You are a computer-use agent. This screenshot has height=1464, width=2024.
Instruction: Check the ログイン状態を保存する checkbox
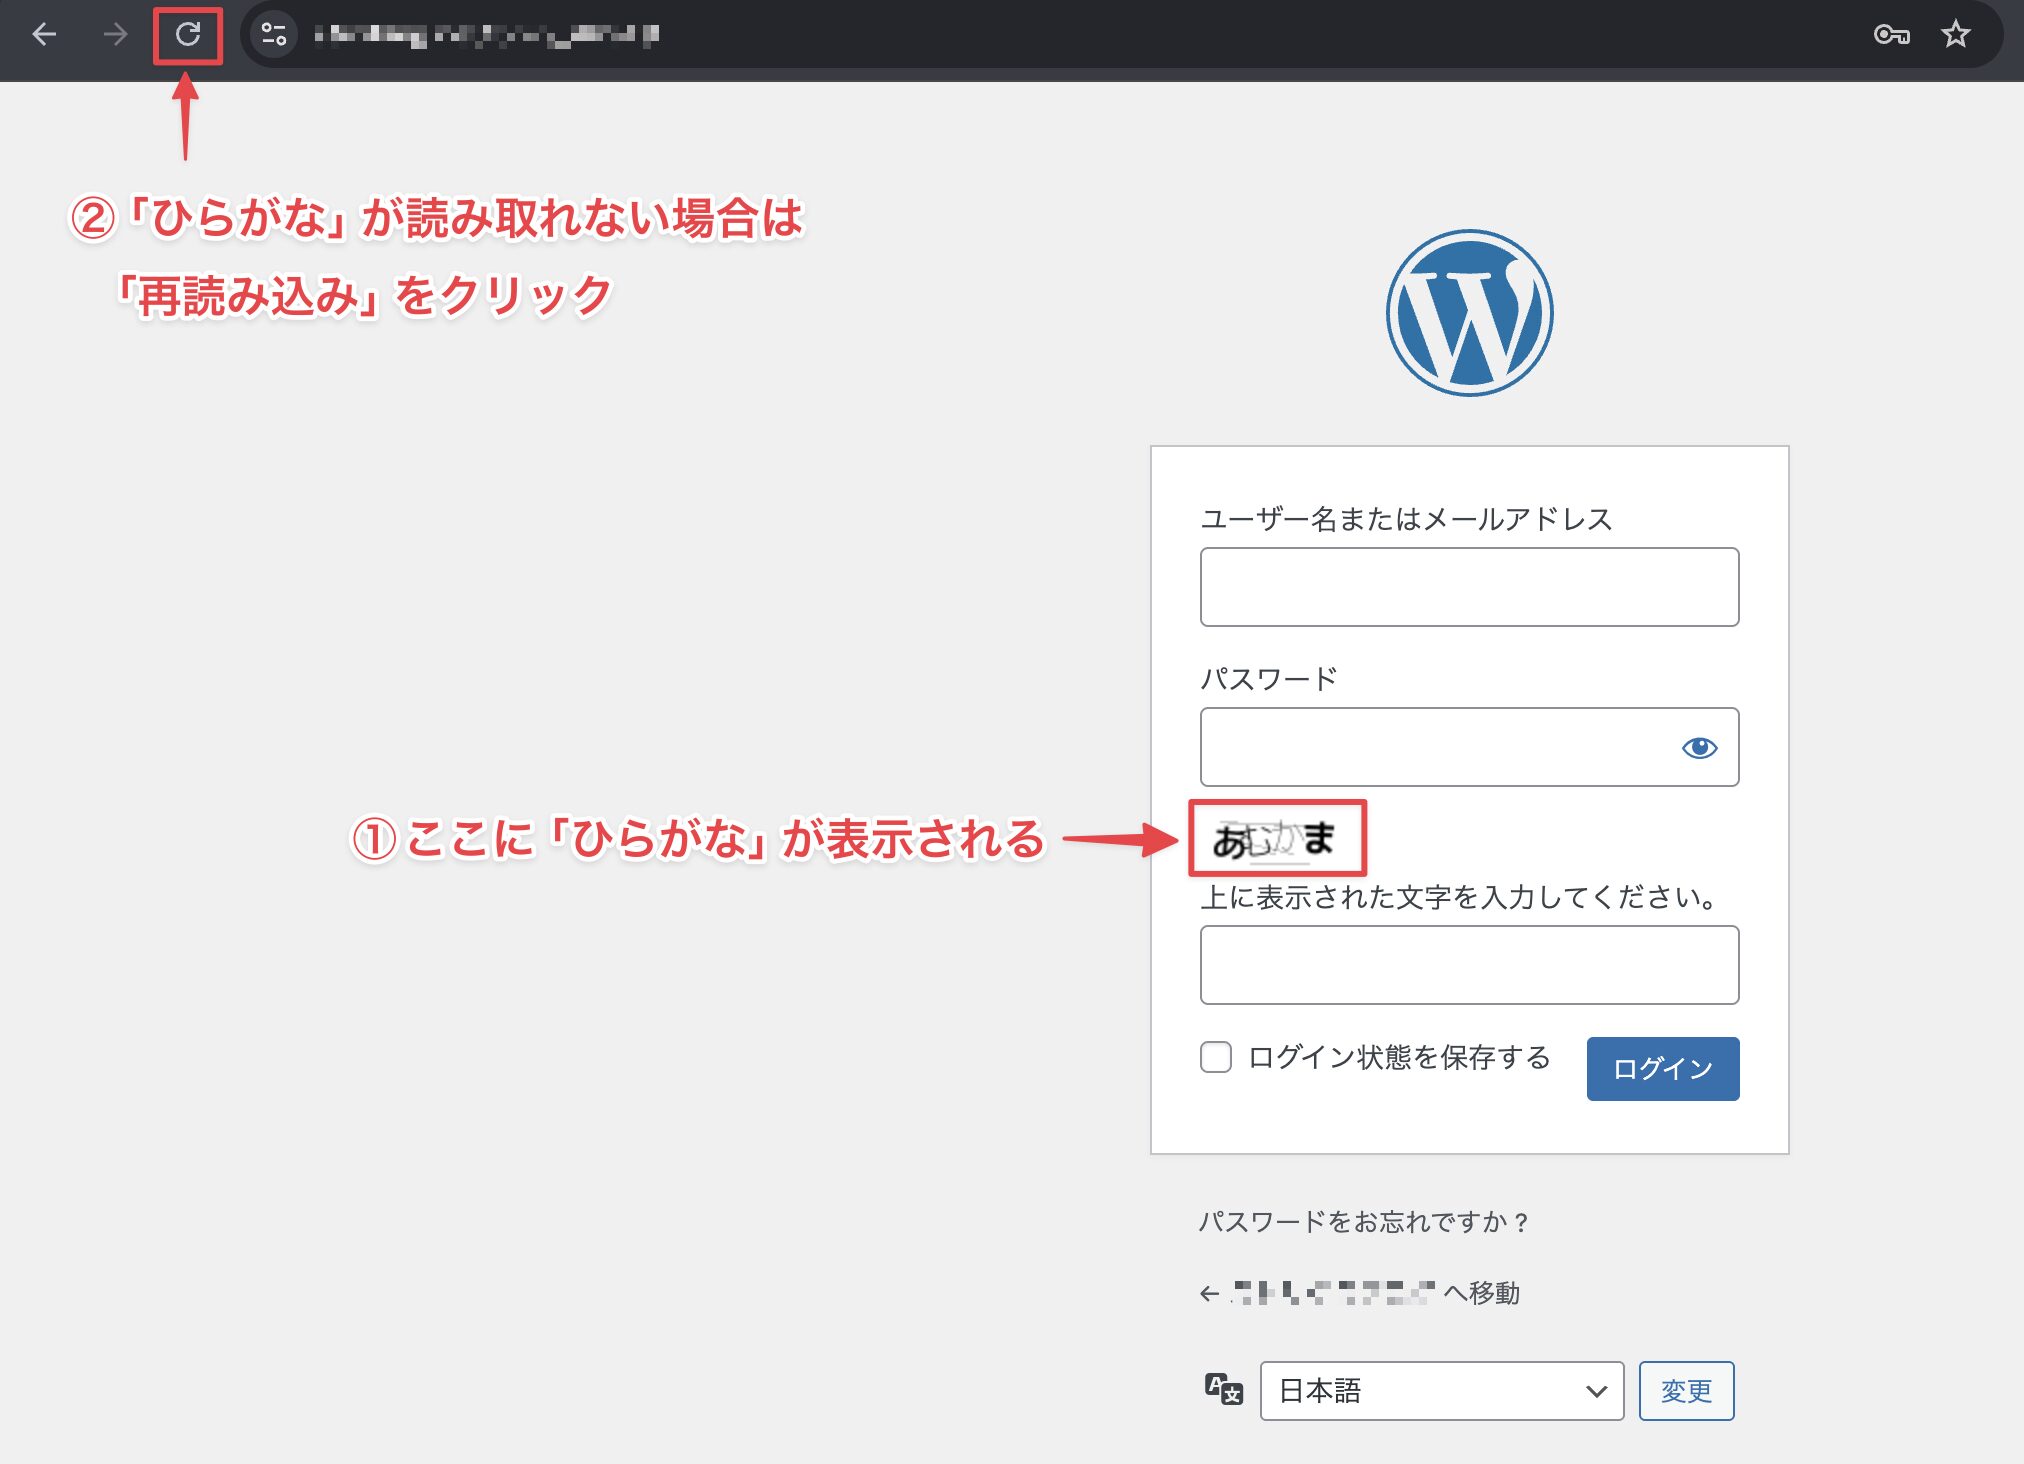pyautogui.click(x=1216, y=1057)
